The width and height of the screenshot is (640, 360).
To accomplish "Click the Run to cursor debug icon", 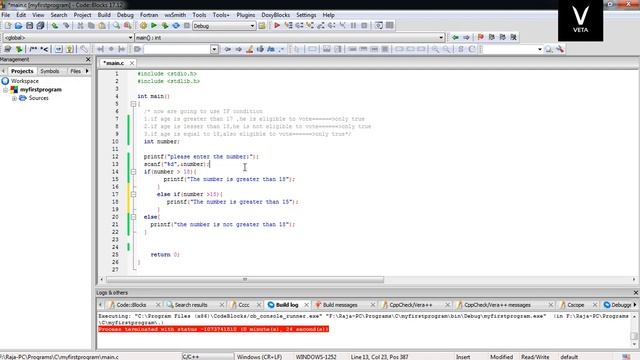I will point(289,26).
